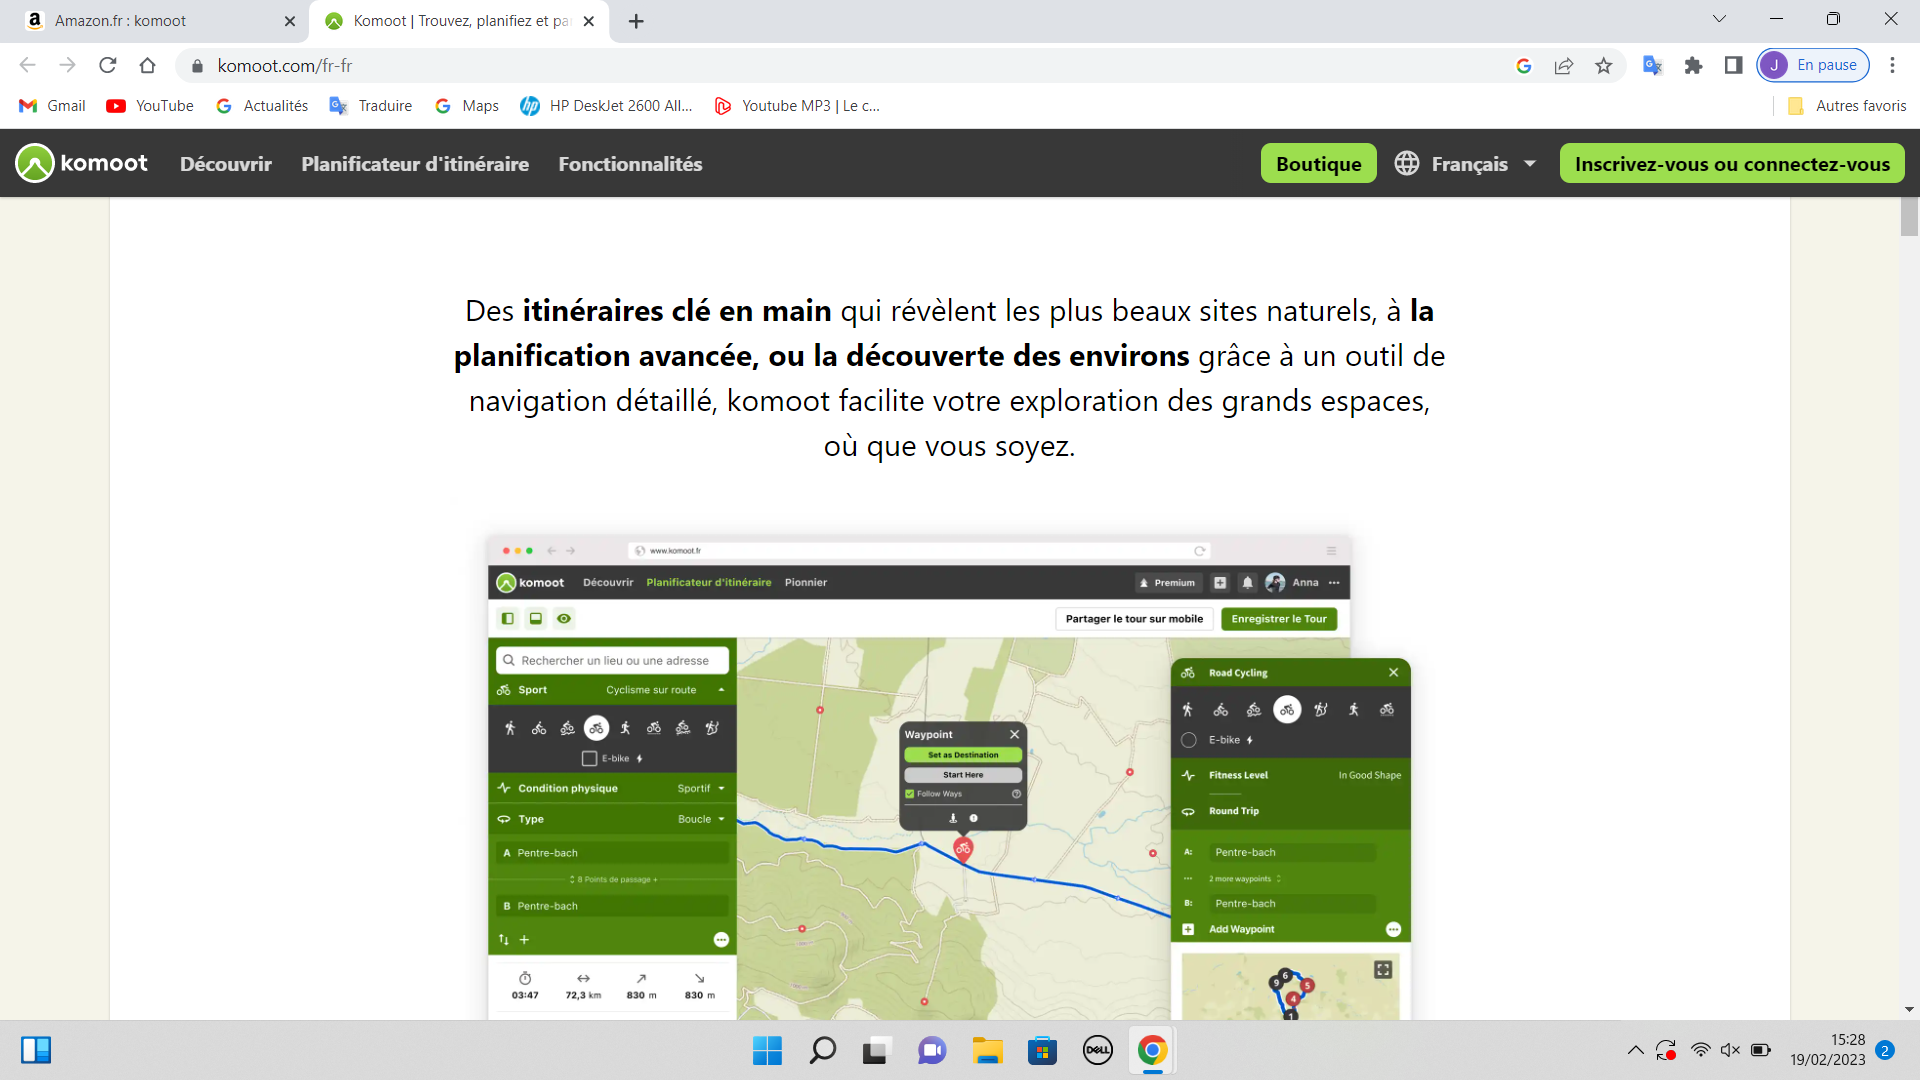1920x1080 pixels.
Task: Open the Chrome side panel icon
Action: click(1734, 66)
